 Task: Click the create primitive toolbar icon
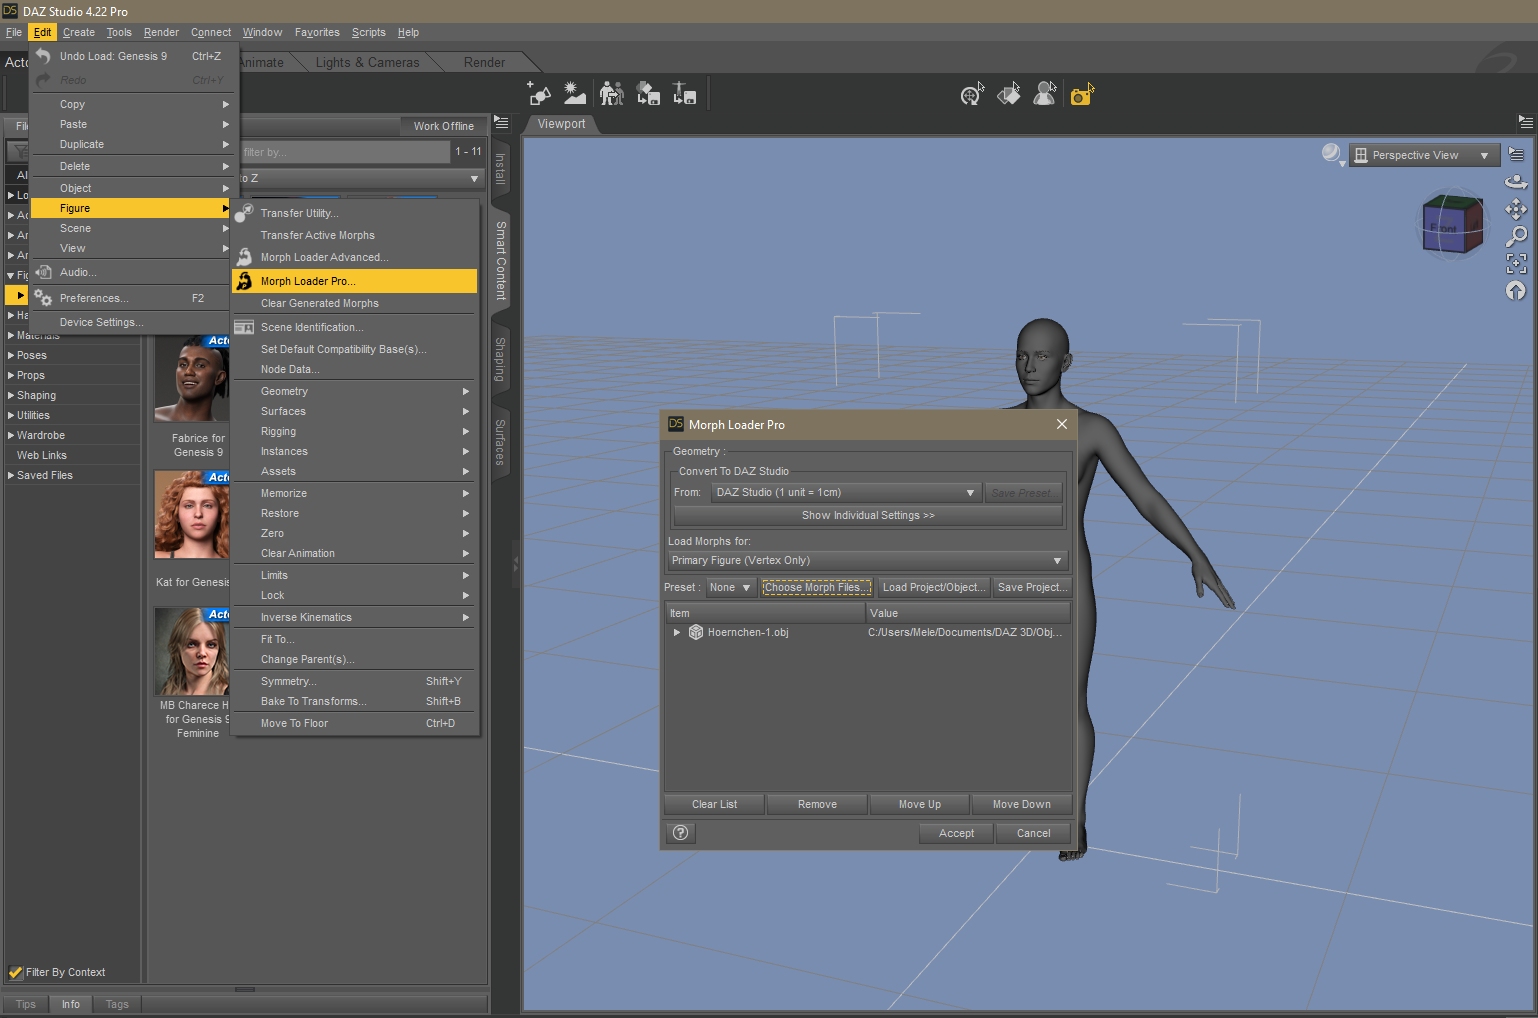click(539, 94)
